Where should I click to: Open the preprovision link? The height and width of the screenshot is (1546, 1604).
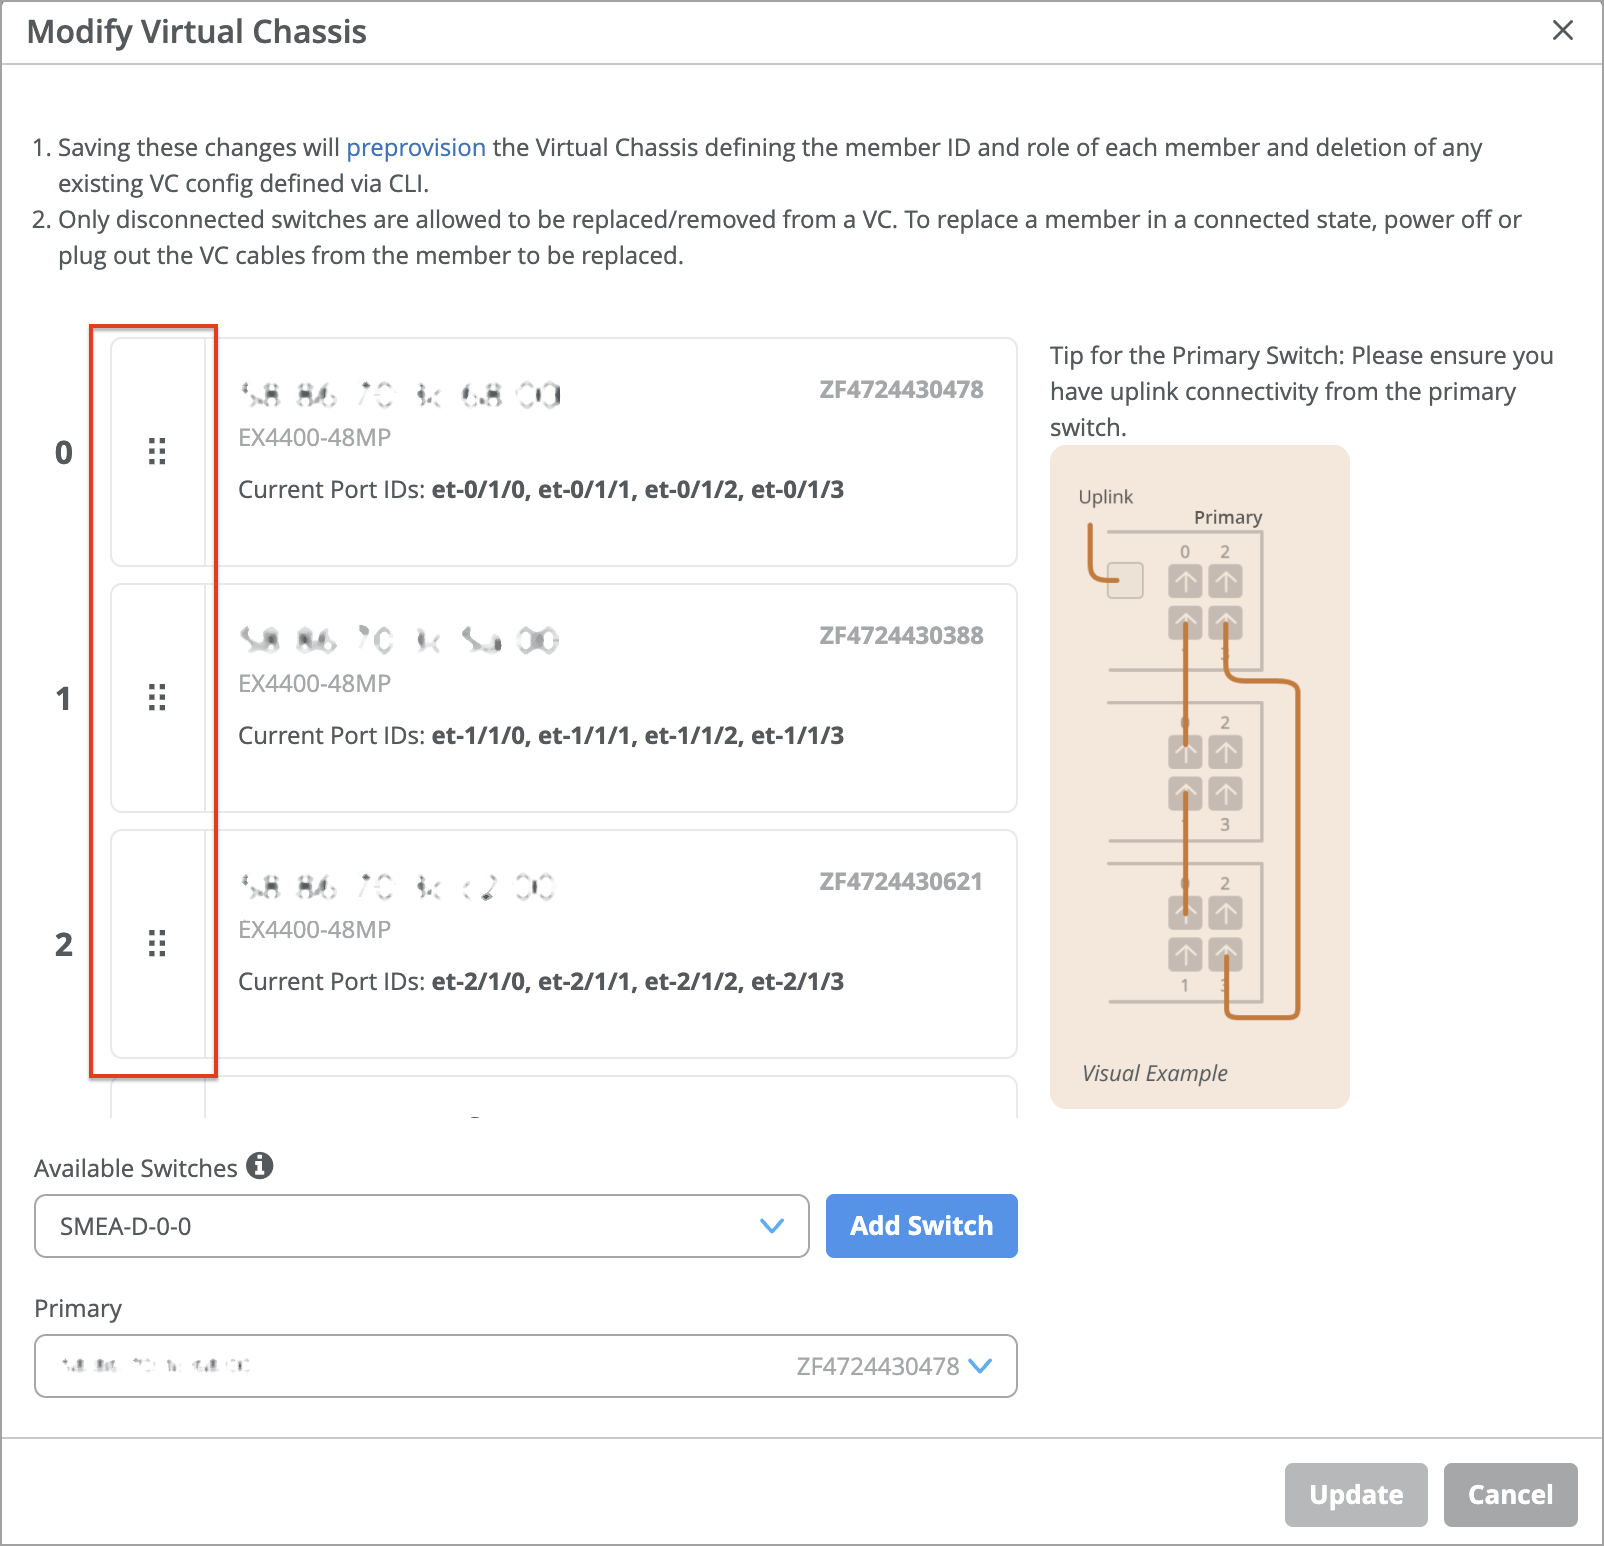[416, 148]
